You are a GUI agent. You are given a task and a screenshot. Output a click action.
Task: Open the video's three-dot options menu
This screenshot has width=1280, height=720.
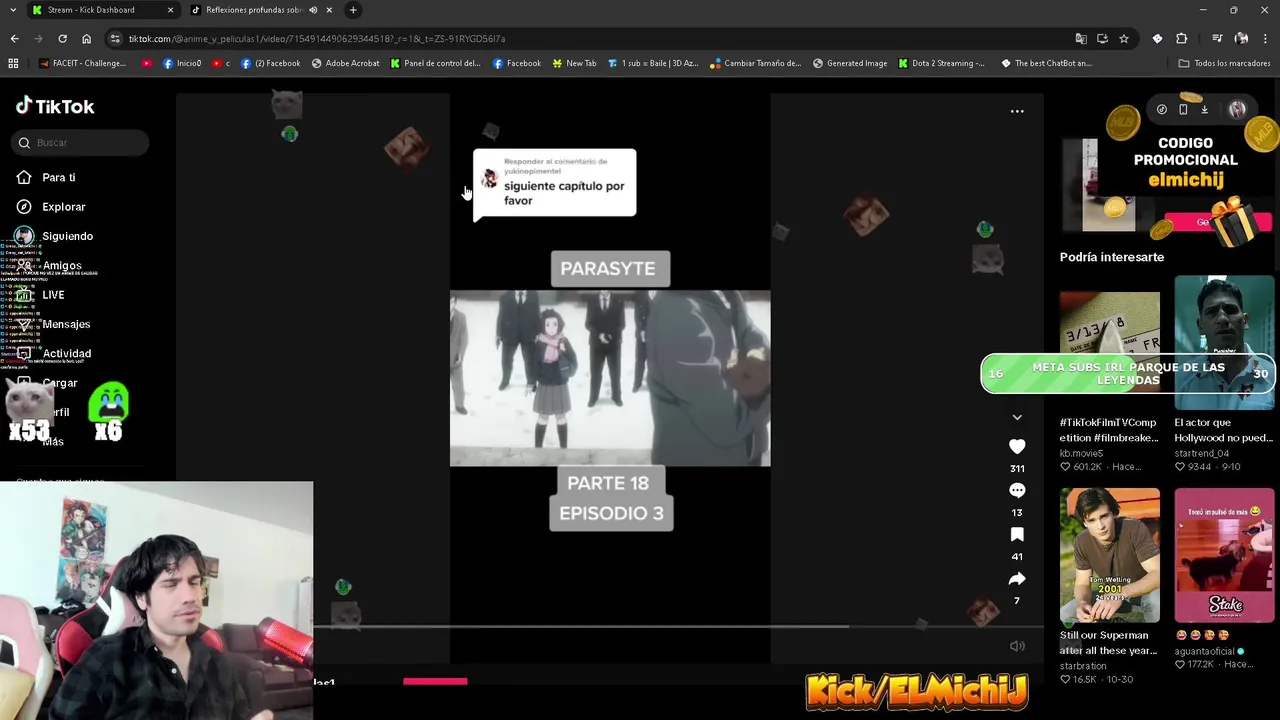click(1017, 111)
